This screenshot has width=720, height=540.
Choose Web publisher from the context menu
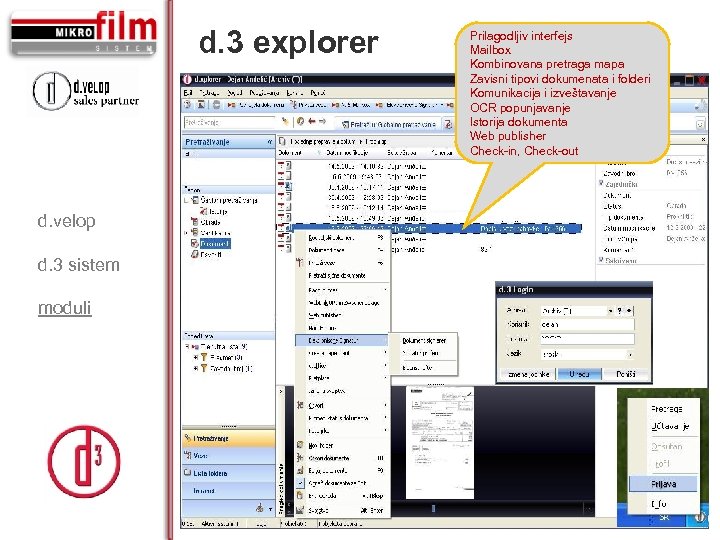tap(325, 315)
